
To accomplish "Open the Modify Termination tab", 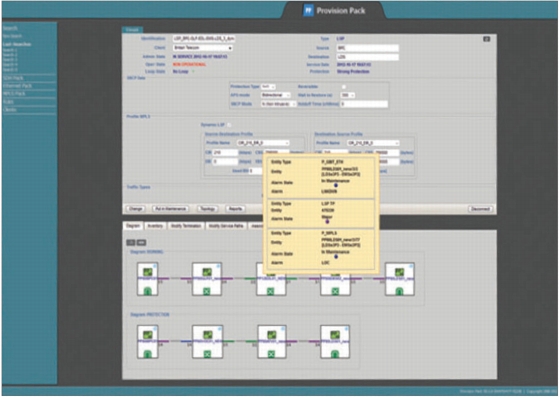I will [x=186, y=226].
